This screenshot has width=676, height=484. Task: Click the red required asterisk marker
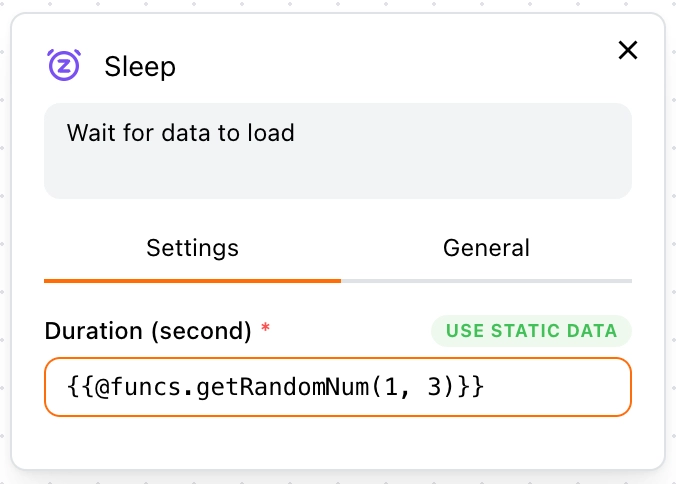tap(265, 329)
